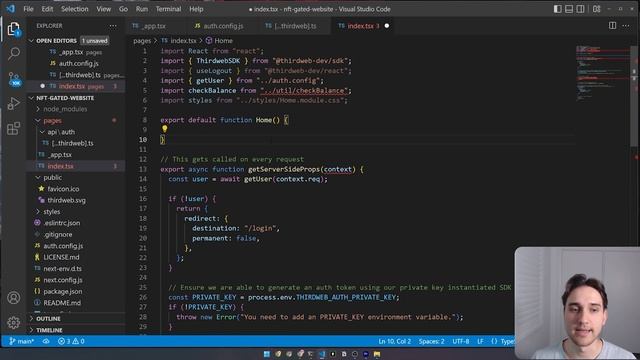The height and width of the screenshot is (360, 640).
Task: Open the Run and Debug view
Action: tap(13, 103)
